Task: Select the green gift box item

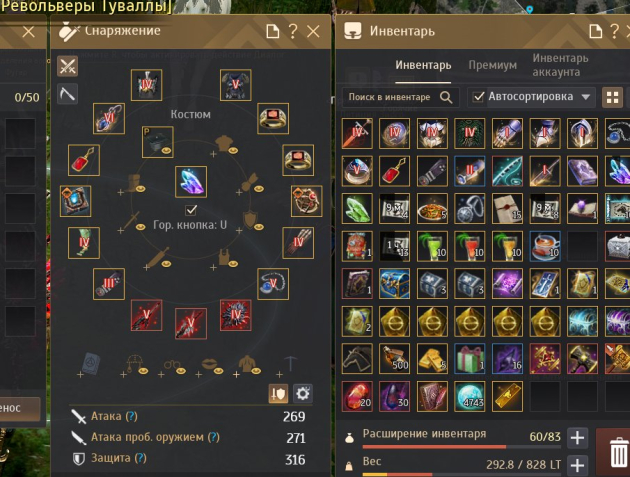Action: pos(469,358)
